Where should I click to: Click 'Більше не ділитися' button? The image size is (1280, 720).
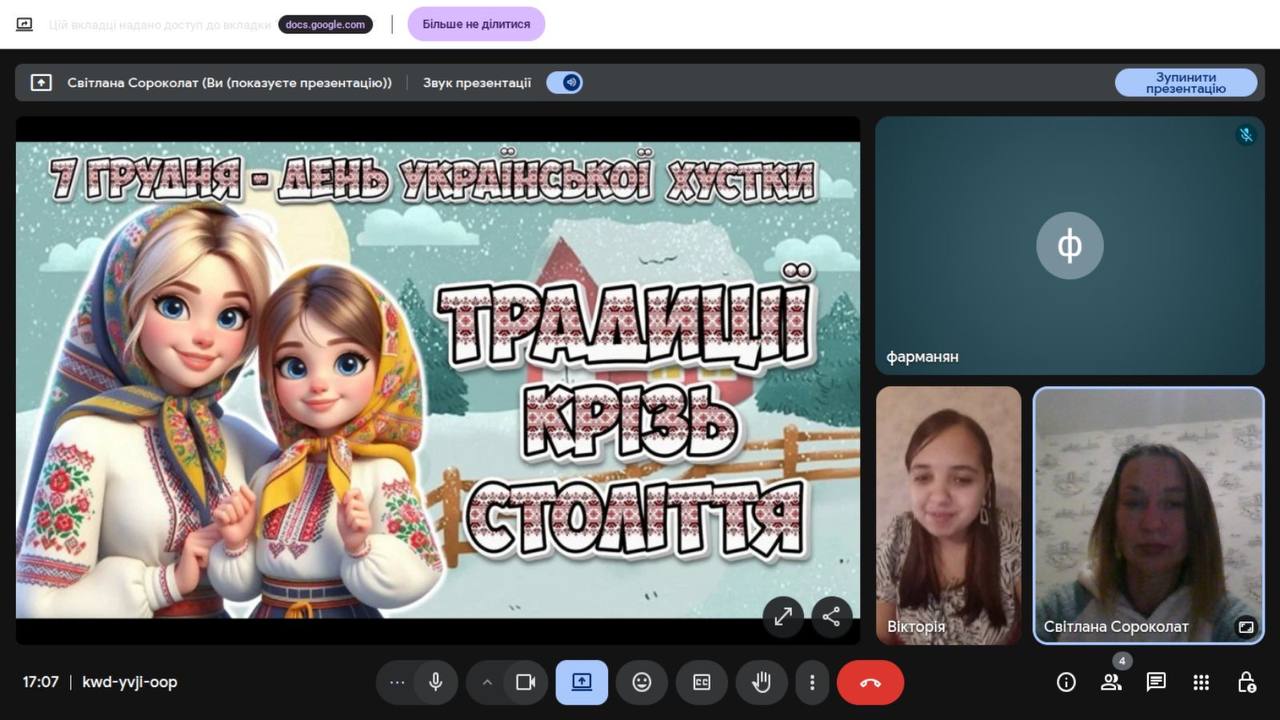[476, 24]
